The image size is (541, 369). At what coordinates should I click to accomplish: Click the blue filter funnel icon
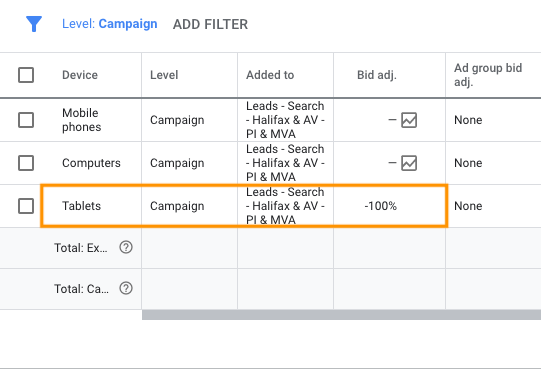34,24
